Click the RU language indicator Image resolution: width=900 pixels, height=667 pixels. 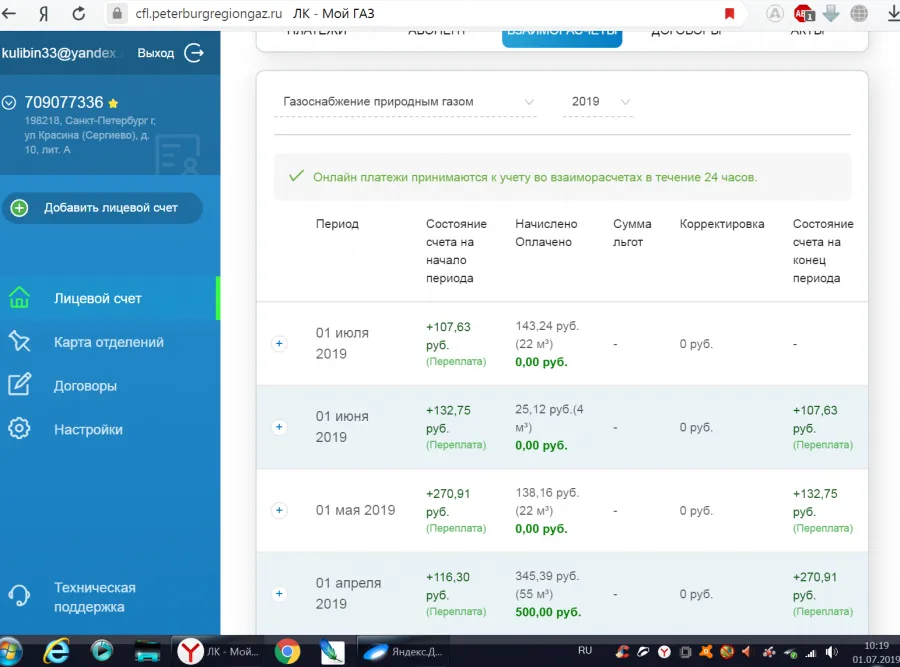[585, 650]
